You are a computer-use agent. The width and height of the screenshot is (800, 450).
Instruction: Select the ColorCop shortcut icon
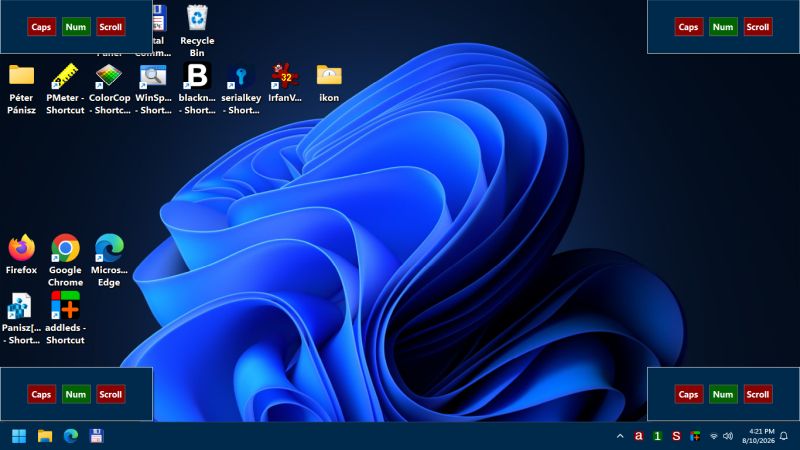tap(109, 88)
